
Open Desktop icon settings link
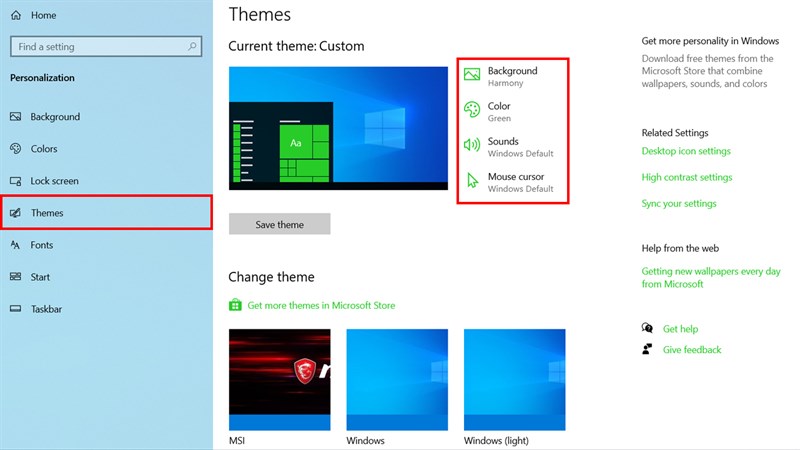click(686, 151)
